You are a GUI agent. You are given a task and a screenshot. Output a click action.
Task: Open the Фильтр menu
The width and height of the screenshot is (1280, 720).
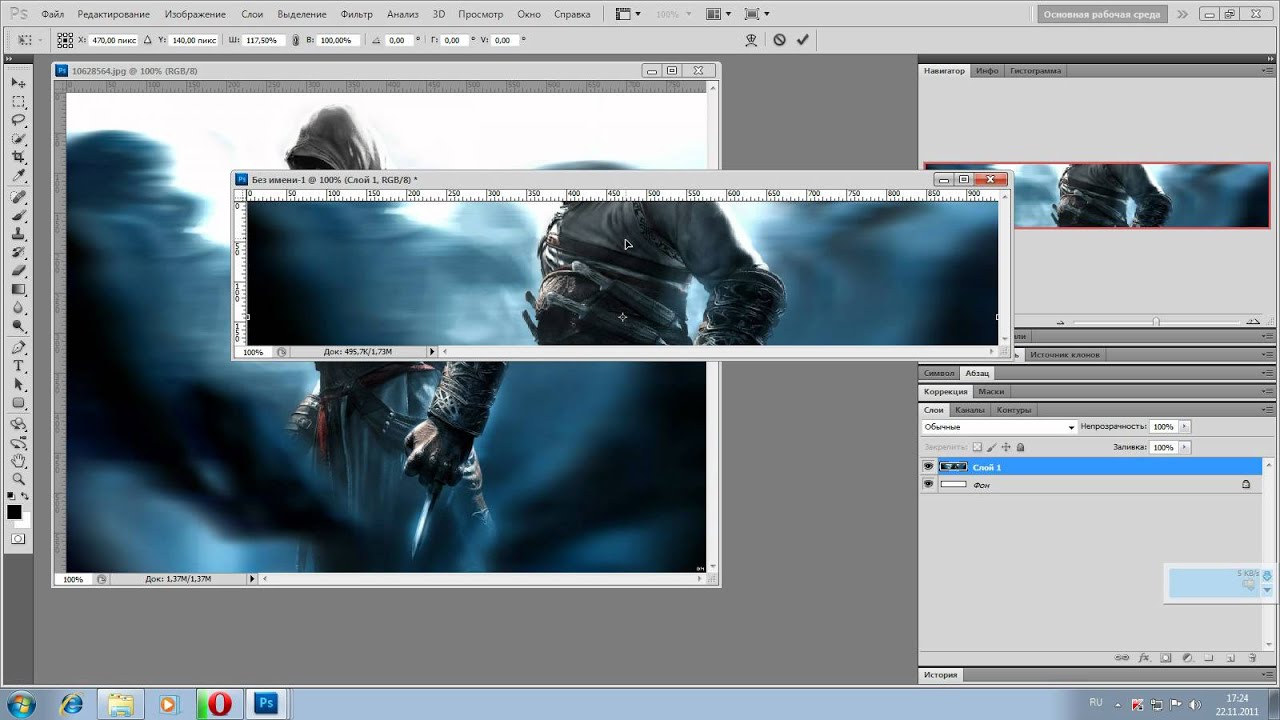coord(356,15)
